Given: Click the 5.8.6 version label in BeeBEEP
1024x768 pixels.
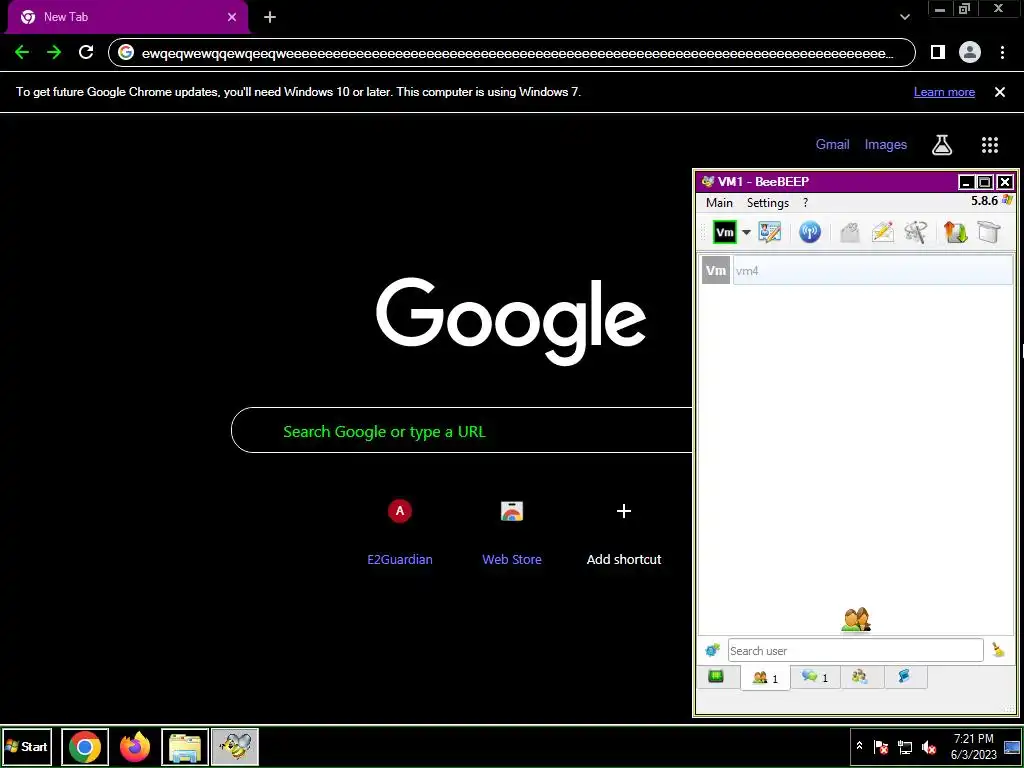Looking at the screenshot, I should click(984, 200).
